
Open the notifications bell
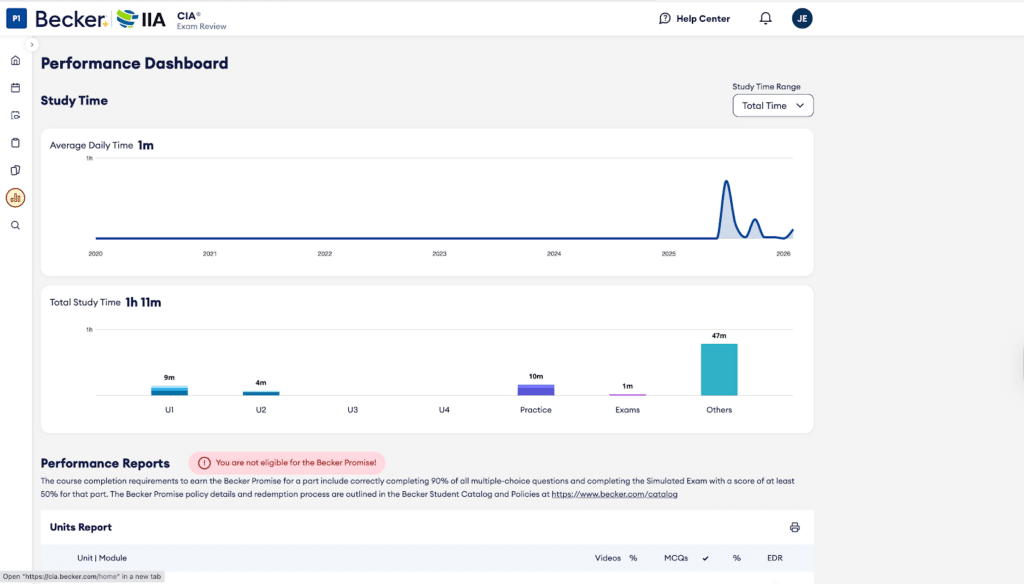[x=765, y=18]
